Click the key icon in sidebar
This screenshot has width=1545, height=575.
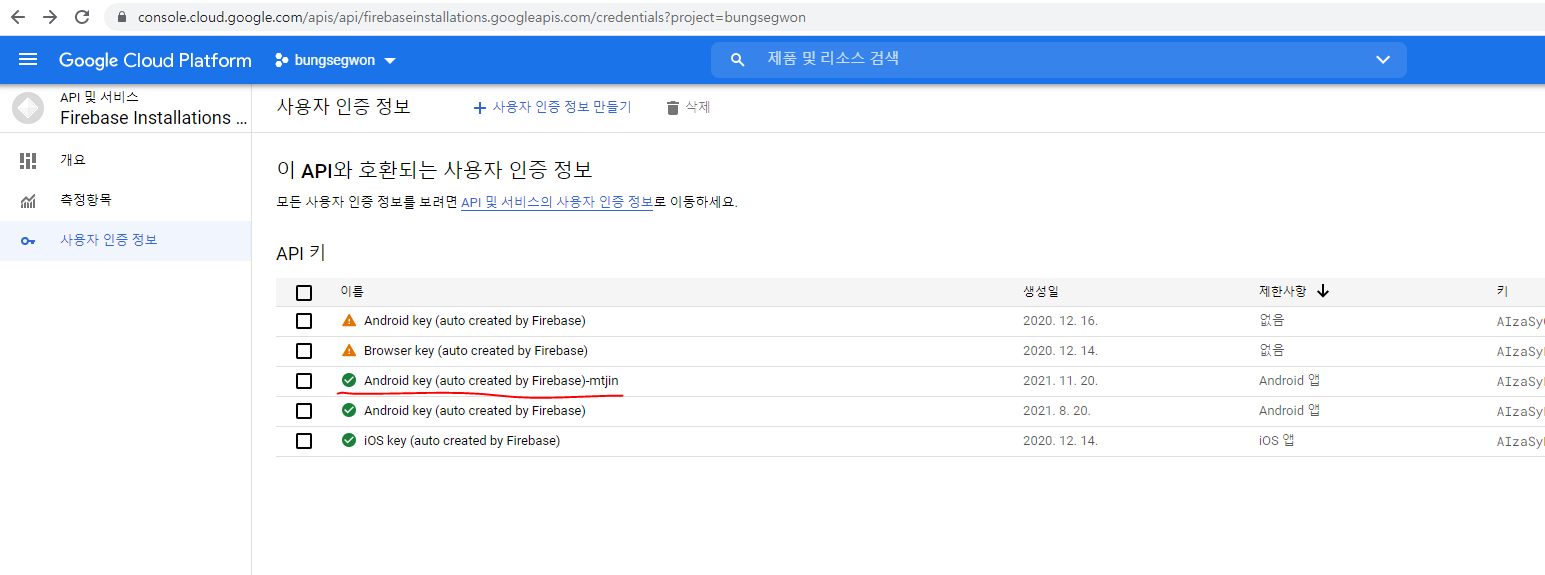[28, 241]
